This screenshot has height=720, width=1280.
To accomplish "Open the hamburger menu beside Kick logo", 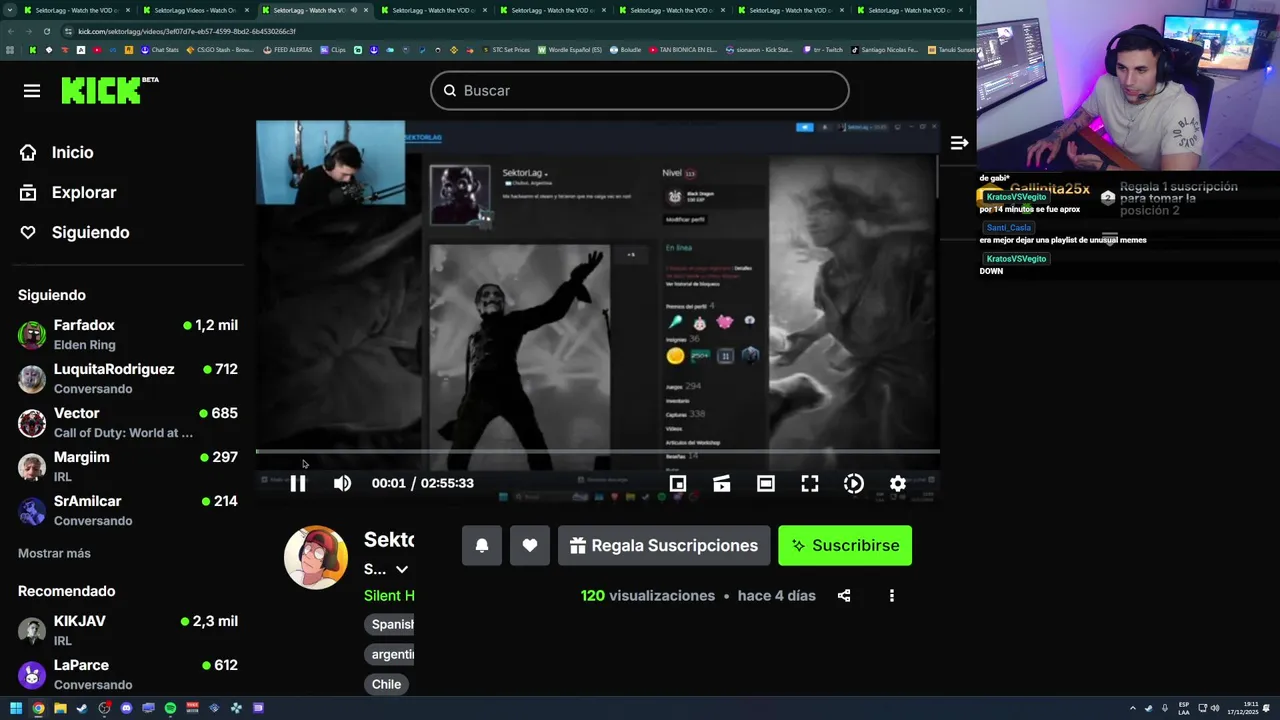I will 32,91.
